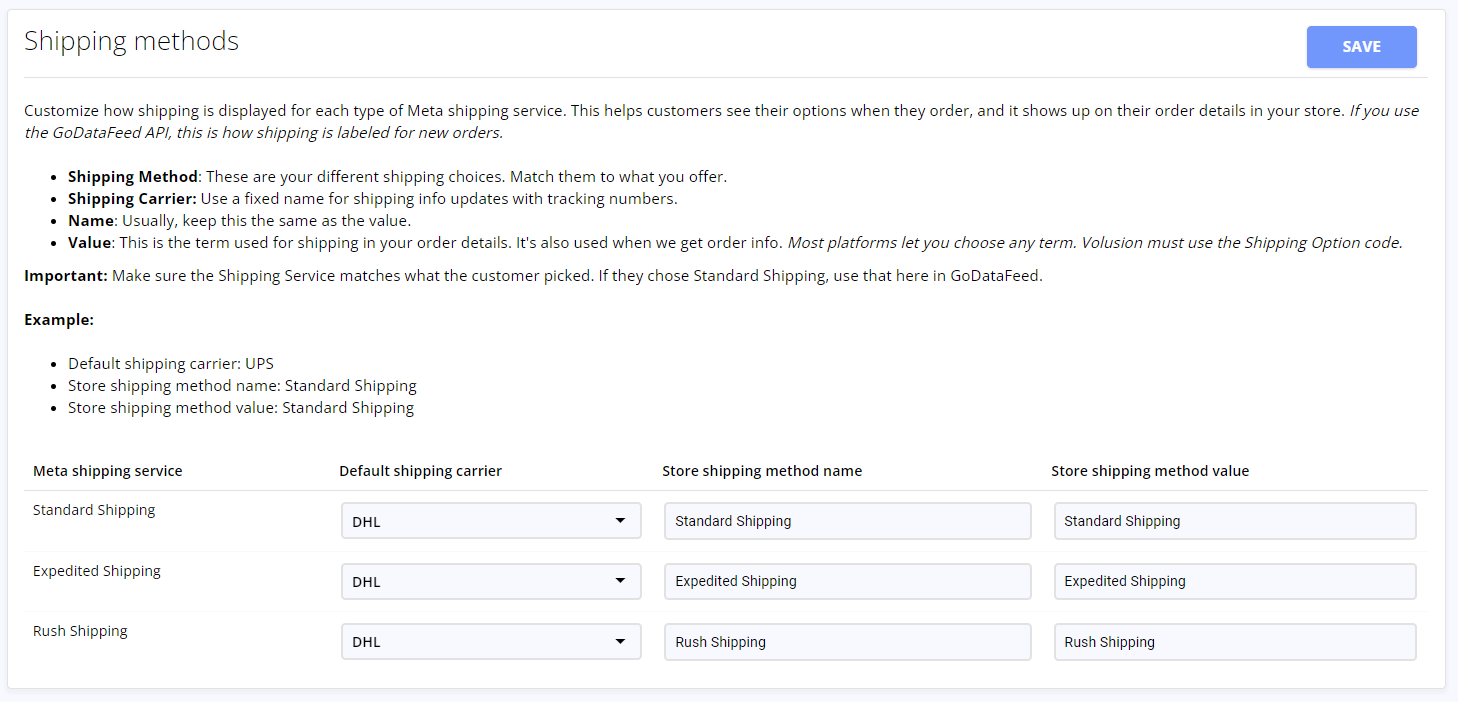Click the bold 'Name' bullet label
Image resolution: width=1458 pixels, height=702 pixels.
[x=91, y=221]
